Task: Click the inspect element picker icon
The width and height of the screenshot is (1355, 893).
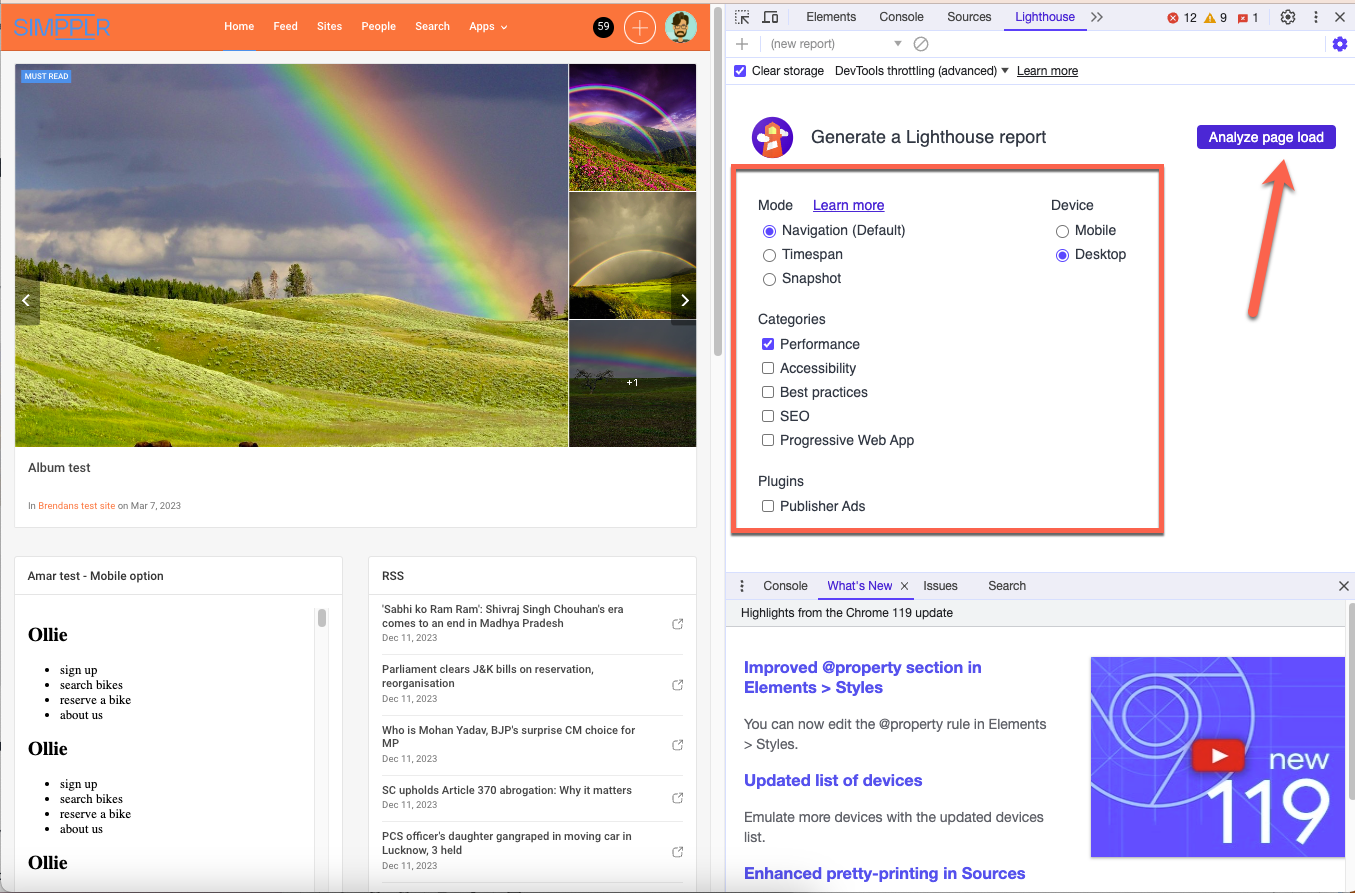Action: pos(742,17)
